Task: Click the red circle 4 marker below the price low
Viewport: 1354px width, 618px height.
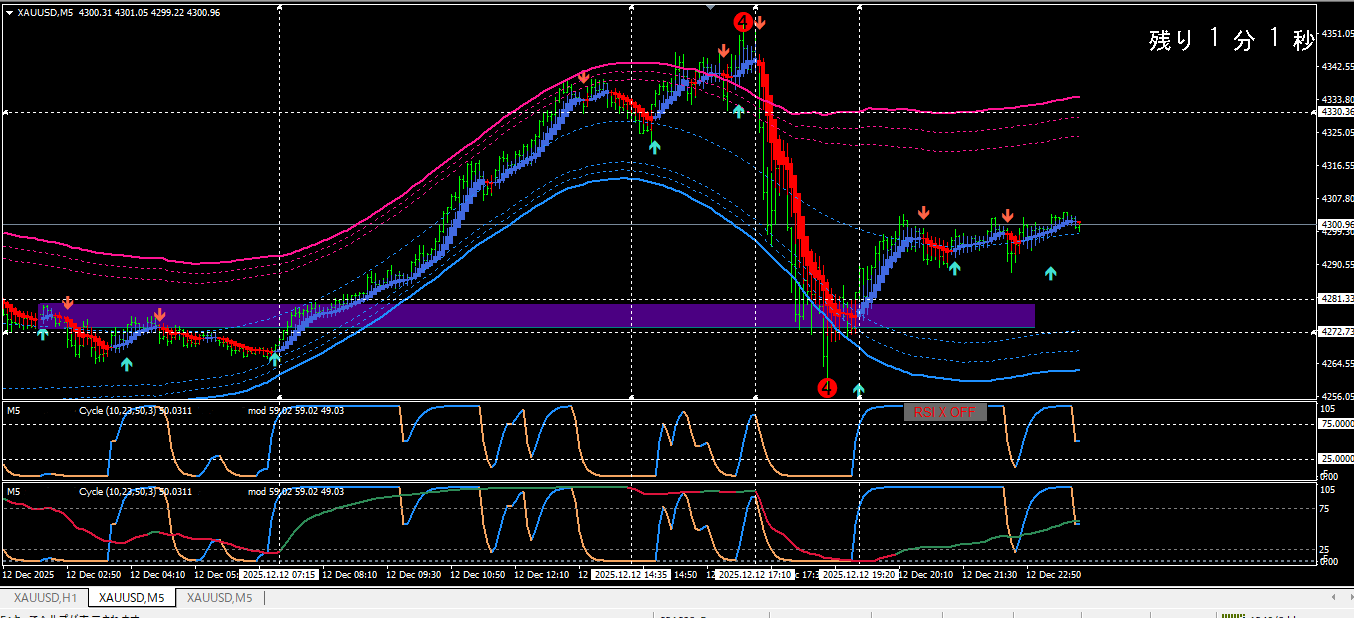Action: click(x=827, y=387)
